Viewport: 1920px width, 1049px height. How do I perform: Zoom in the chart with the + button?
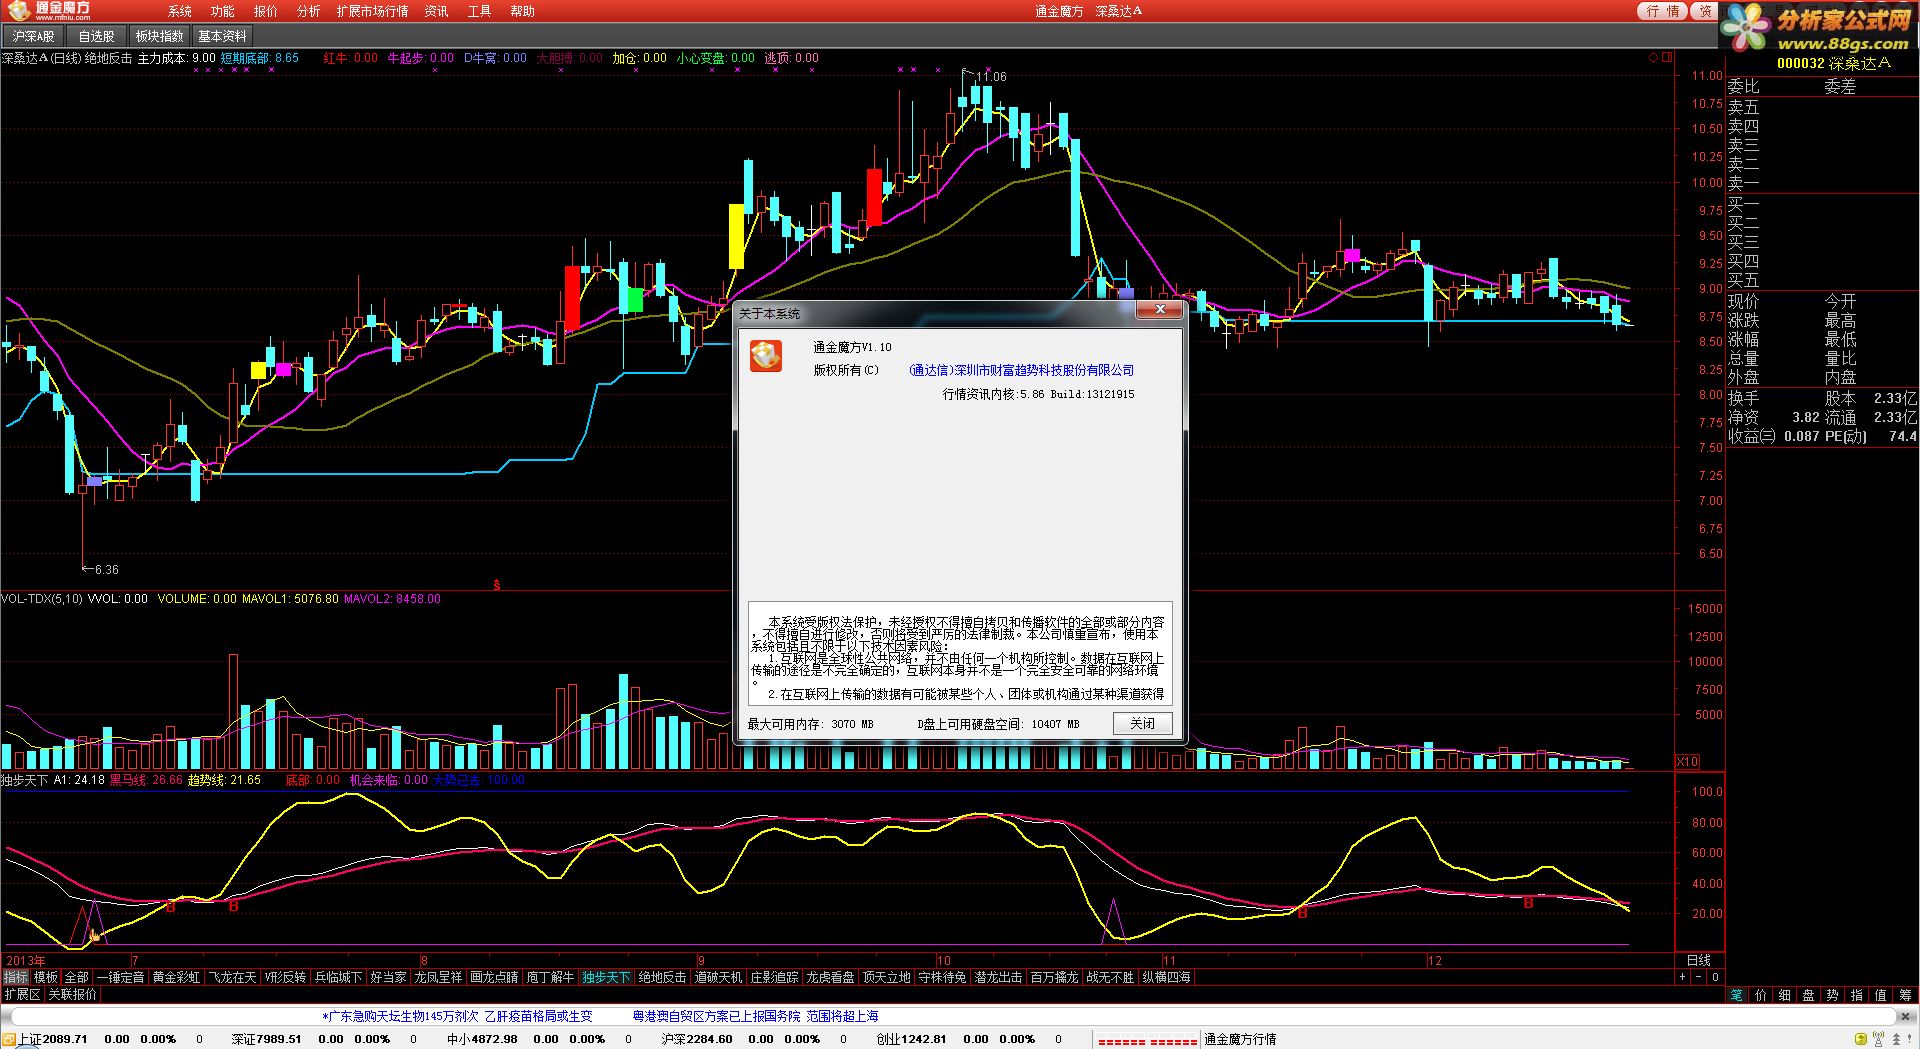[x=1683, y=977]
